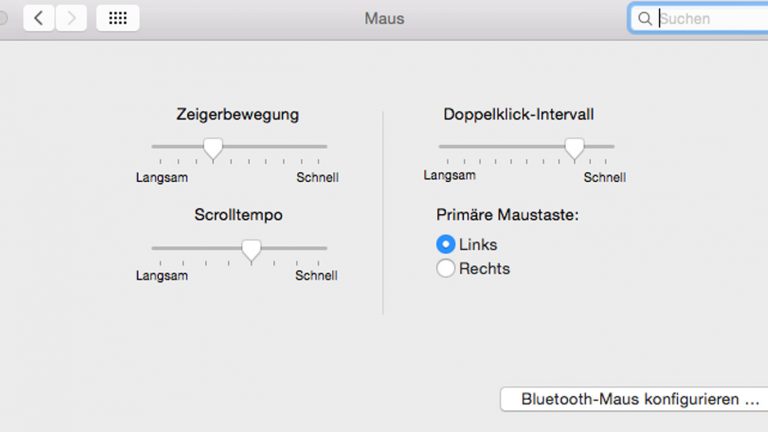Click the Schnell label under Scrolltempo
Image resolution: width=768 pixels, height=432 pixels.
click(x=316, y=276)
